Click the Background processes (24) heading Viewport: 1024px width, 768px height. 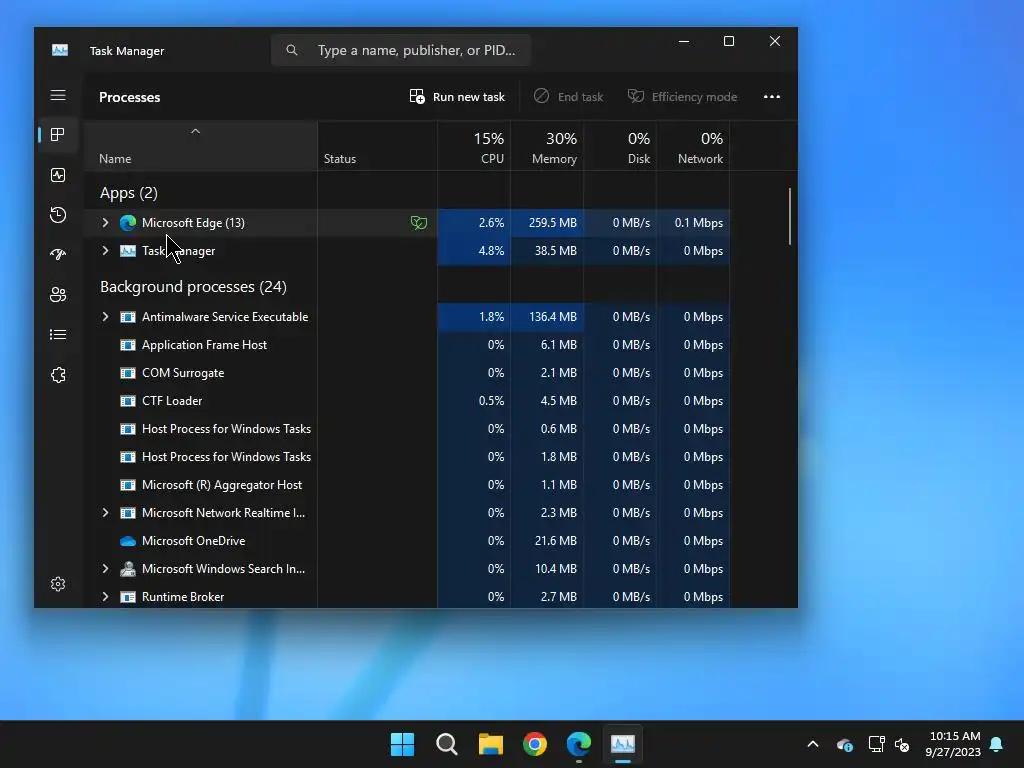click(193, 287)
